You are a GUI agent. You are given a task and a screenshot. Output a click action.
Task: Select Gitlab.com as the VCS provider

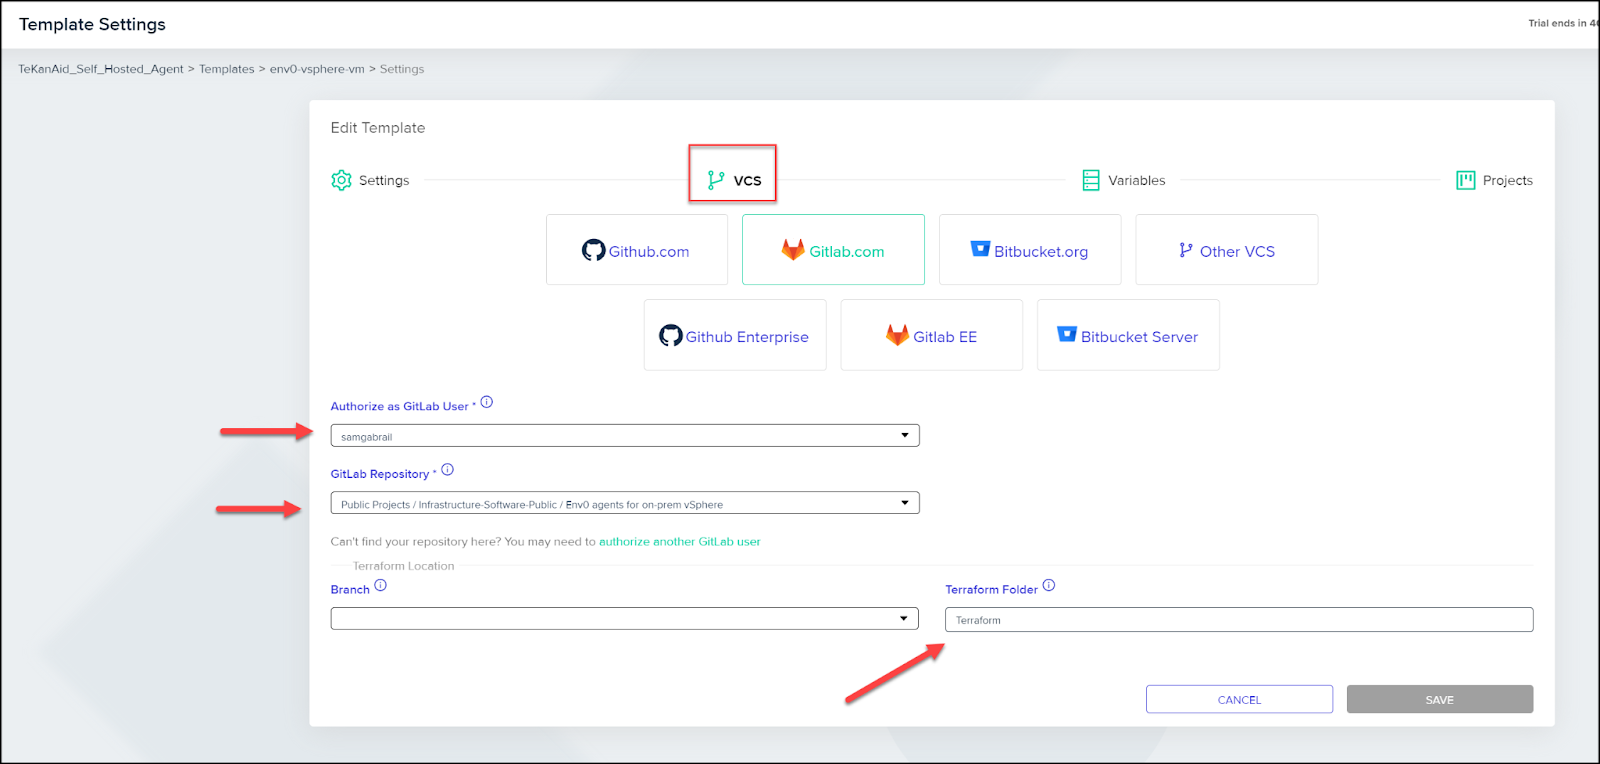pos(833,250)
